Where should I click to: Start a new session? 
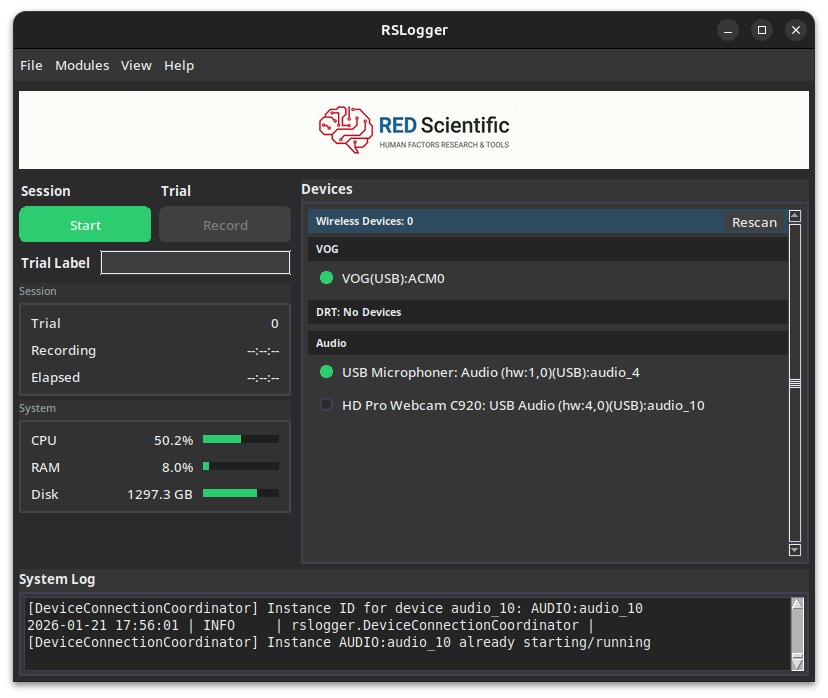coord(85,224)
